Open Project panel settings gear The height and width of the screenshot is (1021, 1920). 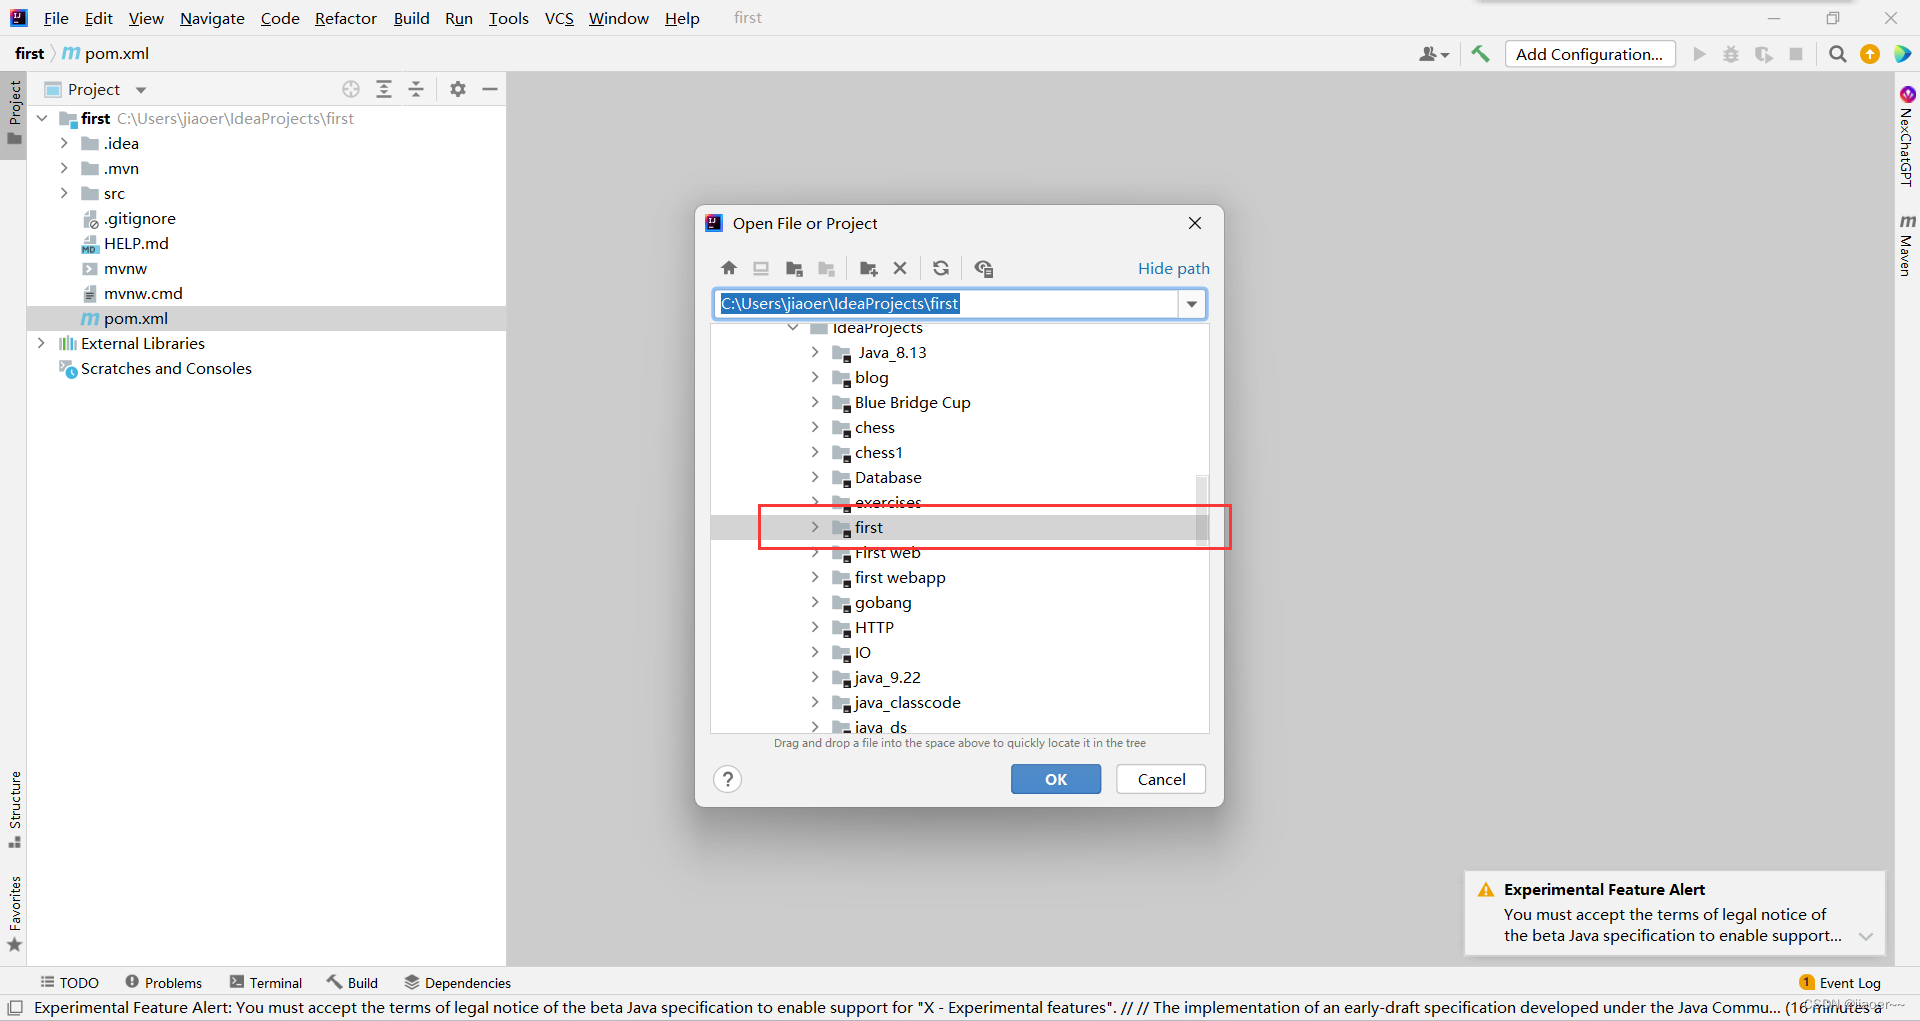(x=458, y=89)
